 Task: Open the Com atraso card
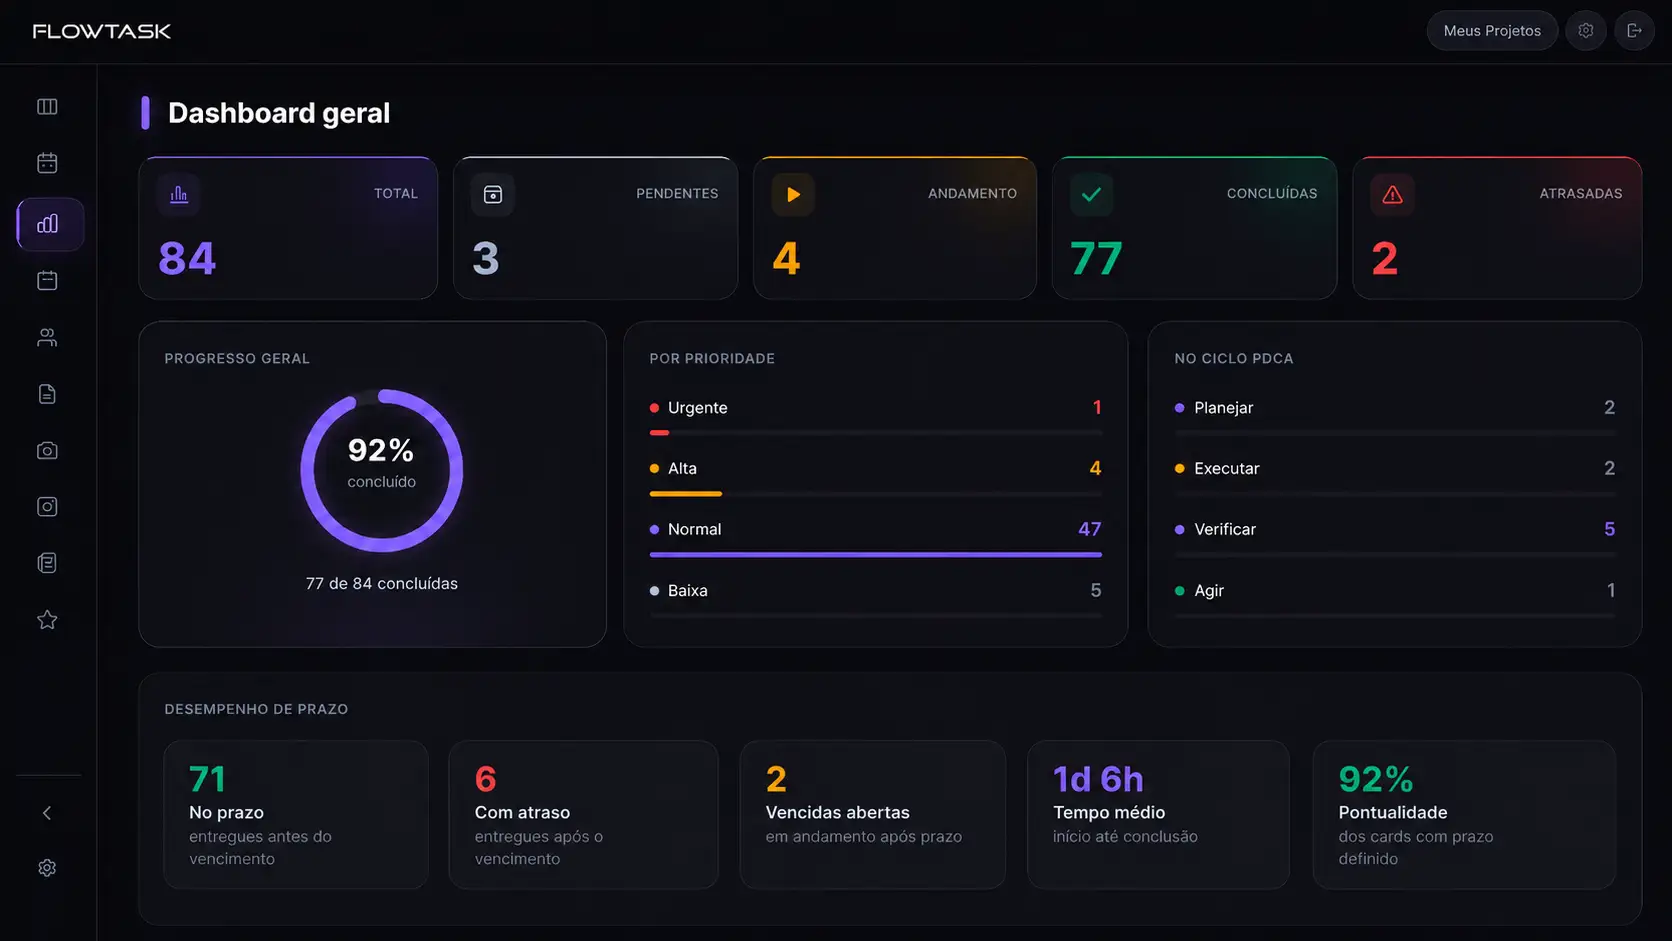tap(583, 814)
